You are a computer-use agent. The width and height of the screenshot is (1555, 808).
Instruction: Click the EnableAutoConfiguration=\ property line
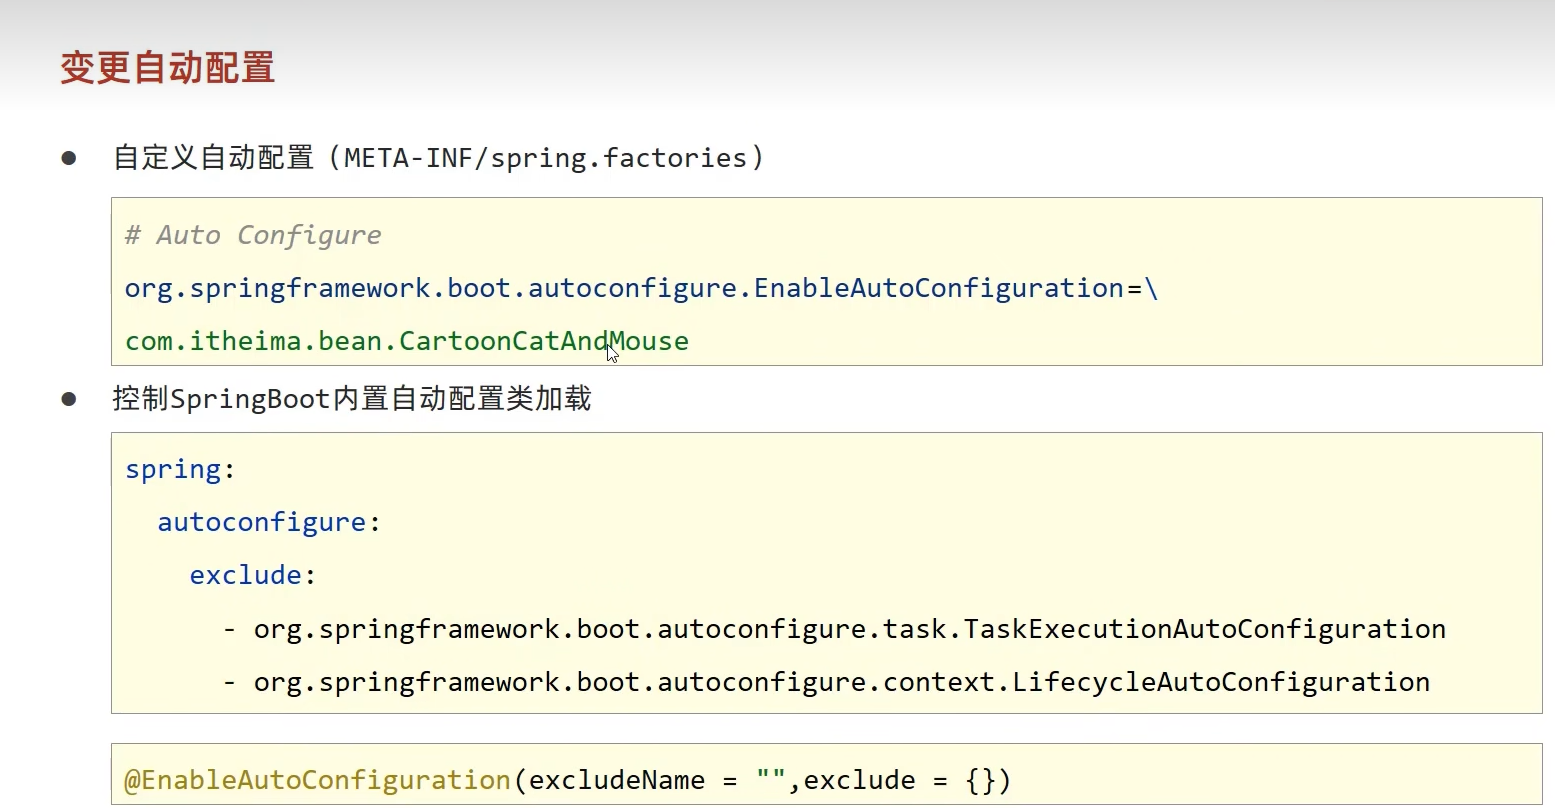pyautogui.click(x=641, y=289)
